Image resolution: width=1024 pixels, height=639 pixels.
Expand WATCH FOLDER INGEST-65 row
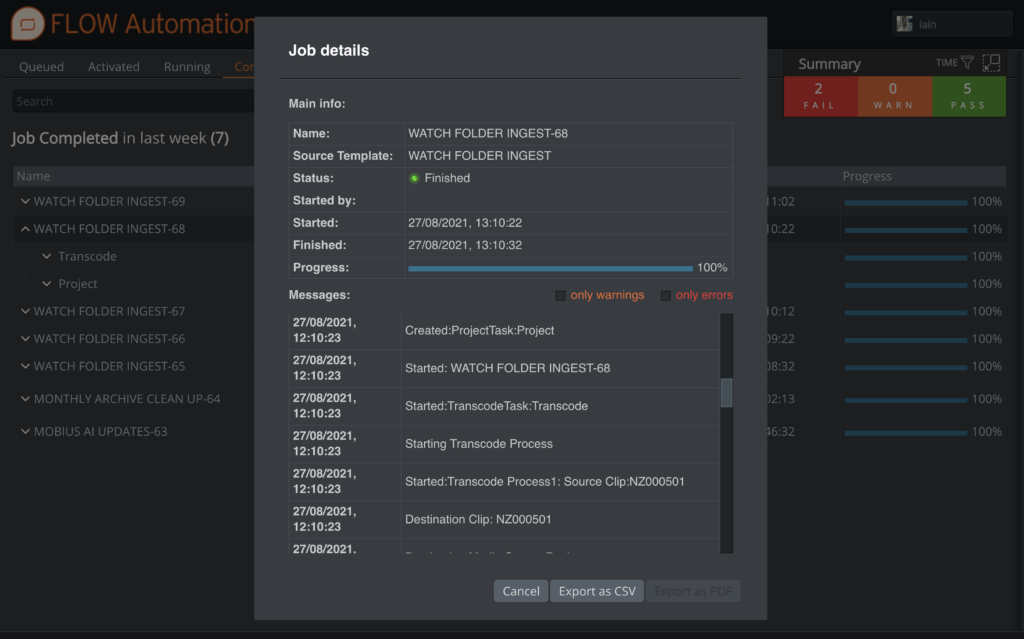25,366
